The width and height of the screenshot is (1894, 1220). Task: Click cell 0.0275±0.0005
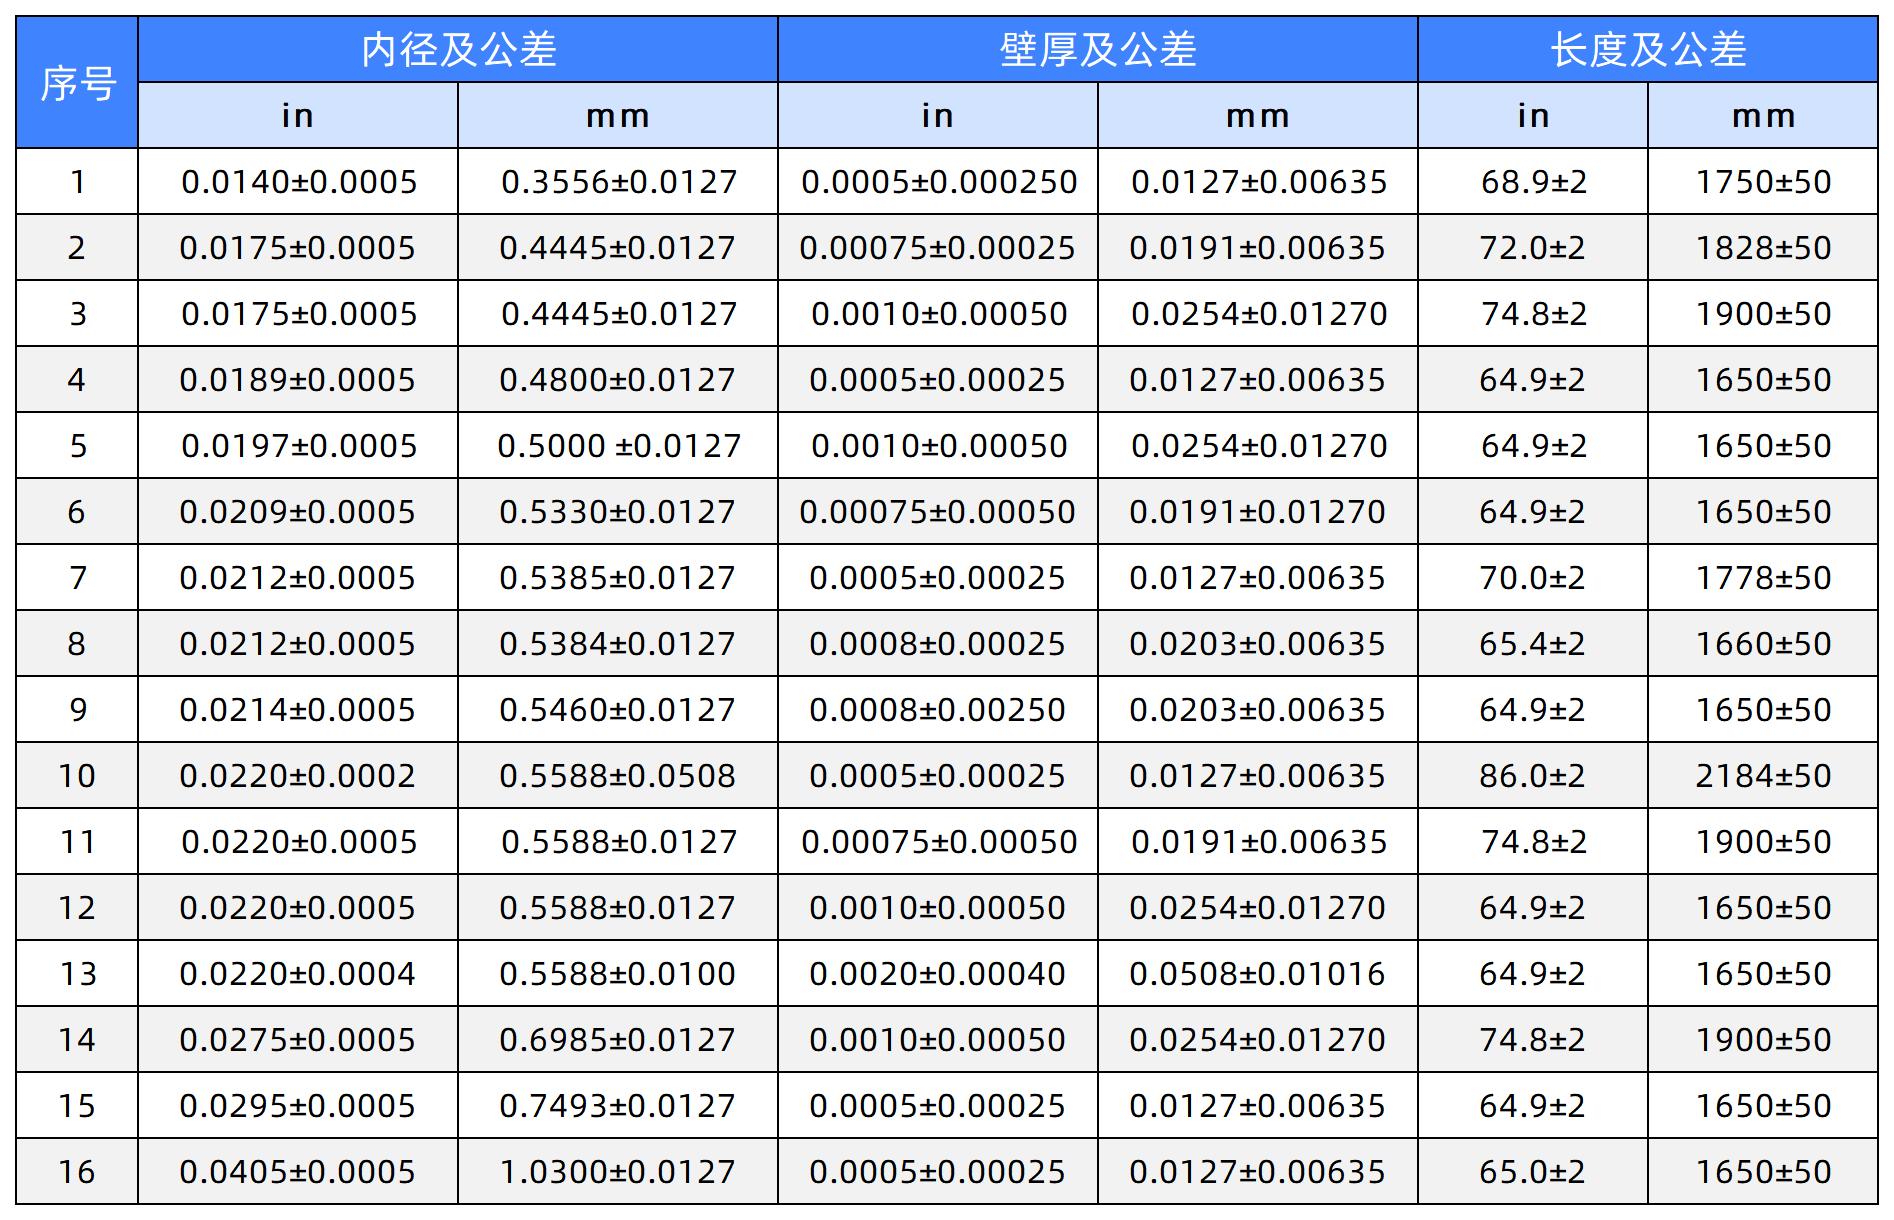(x=298, y=1039)
